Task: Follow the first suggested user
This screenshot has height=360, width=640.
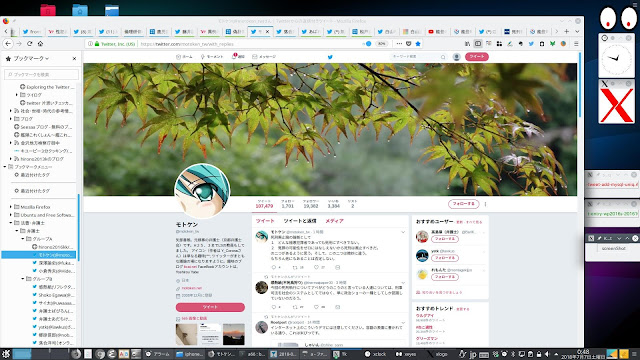Action: point(444,239)
